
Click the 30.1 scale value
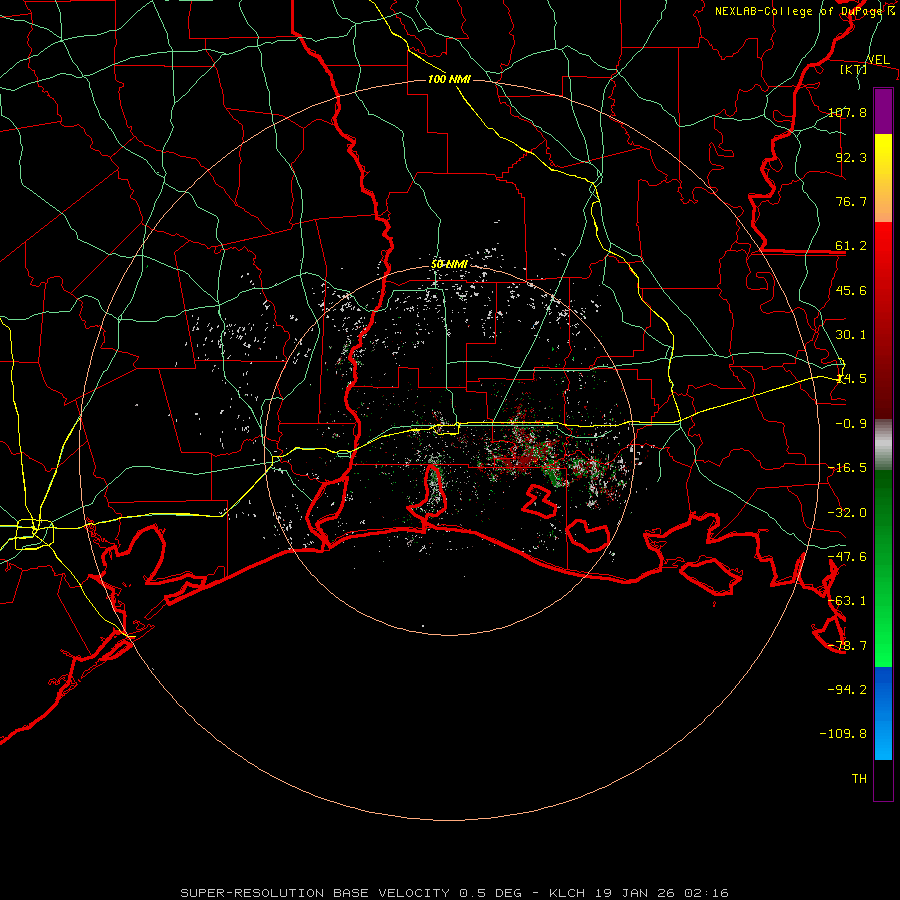click(x=851, y=335)
